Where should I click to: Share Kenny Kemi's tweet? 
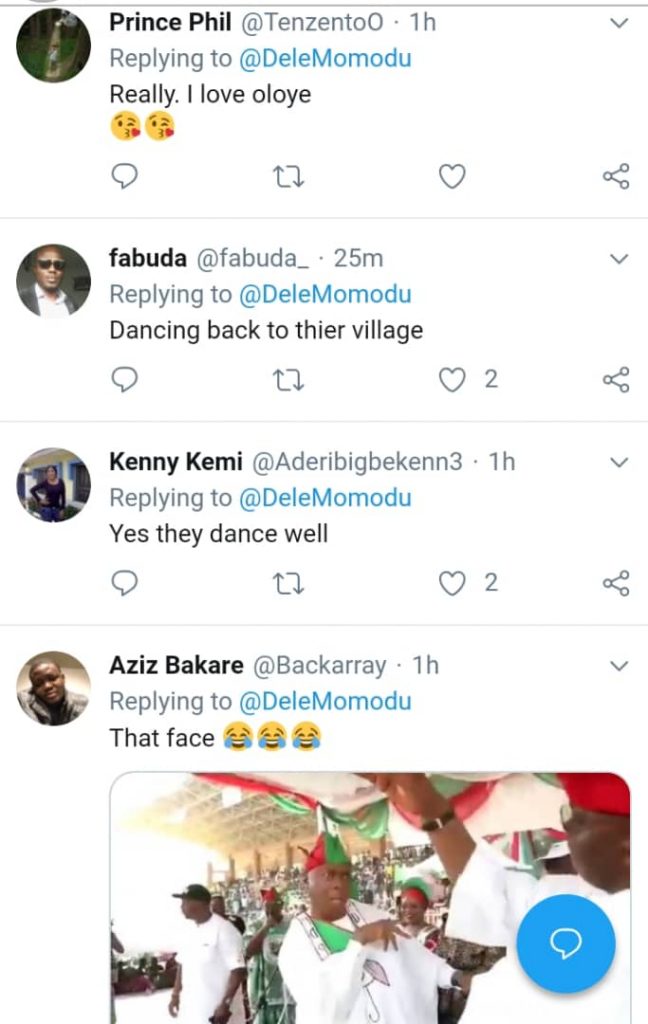pyautogui.click(x=616, y=583)
